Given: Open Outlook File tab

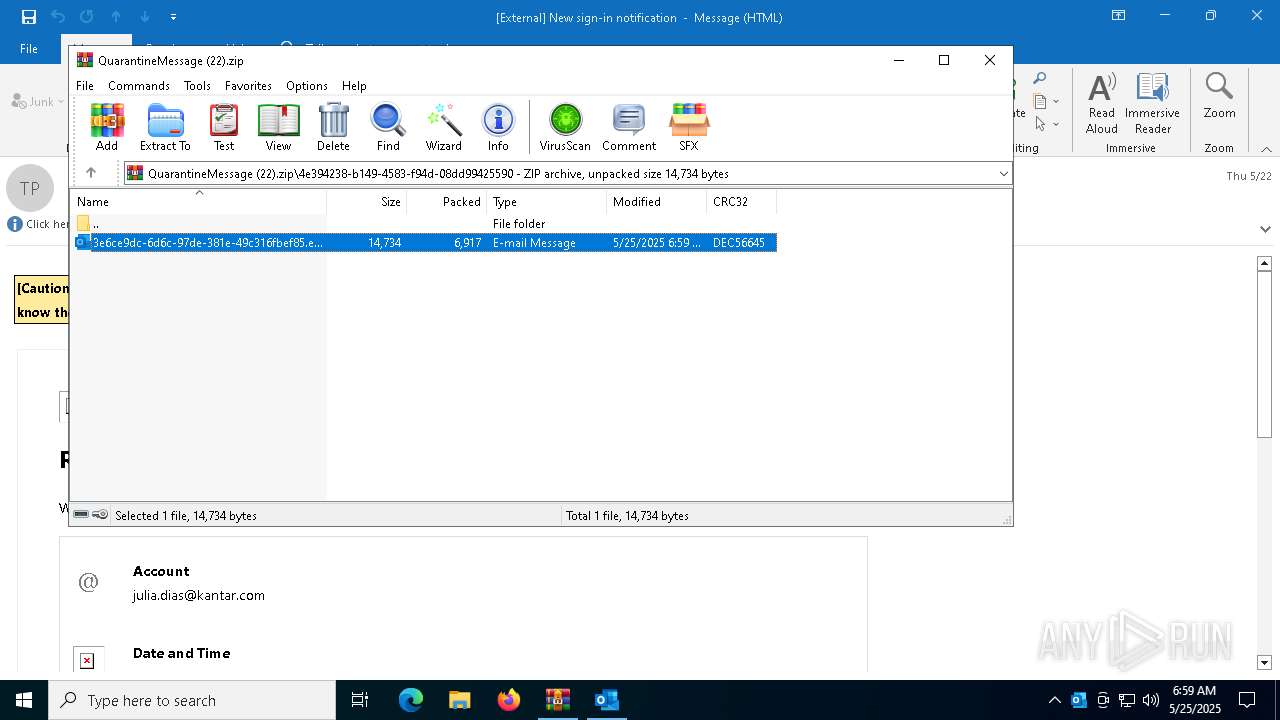Looking at the screenshot, I should [x=29, y=48].
